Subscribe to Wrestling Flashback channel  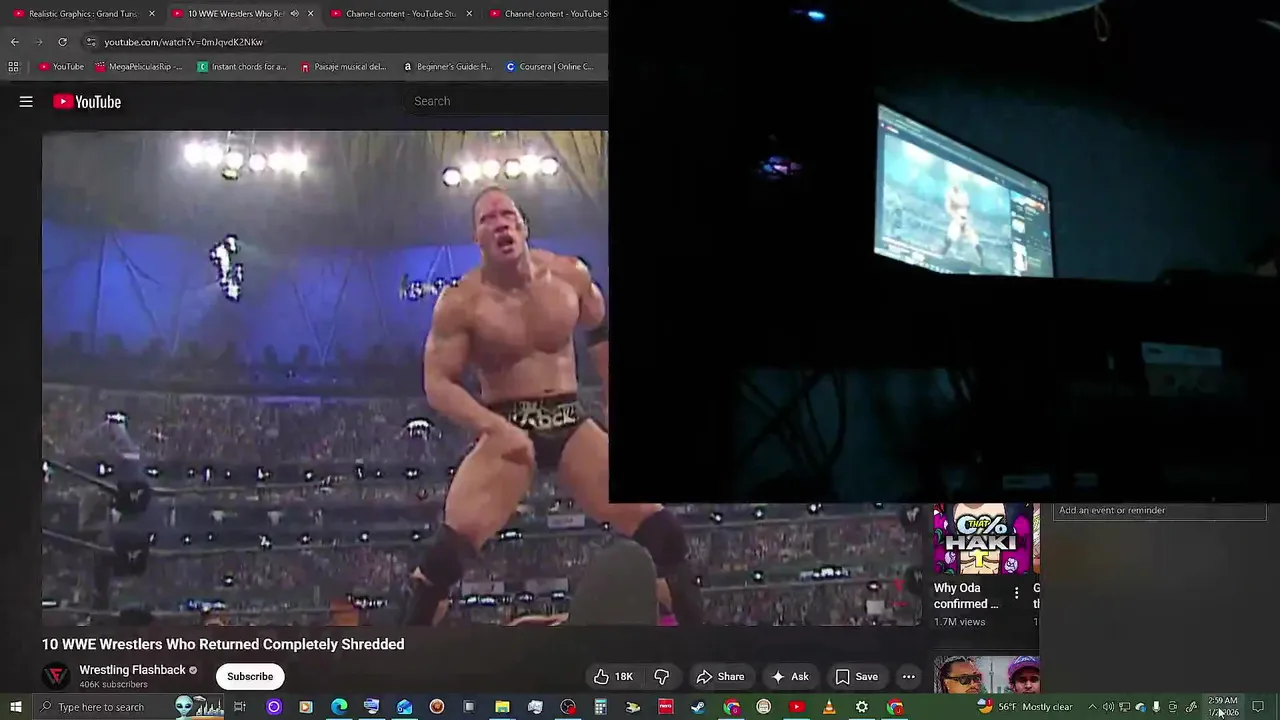pos(250,676)
